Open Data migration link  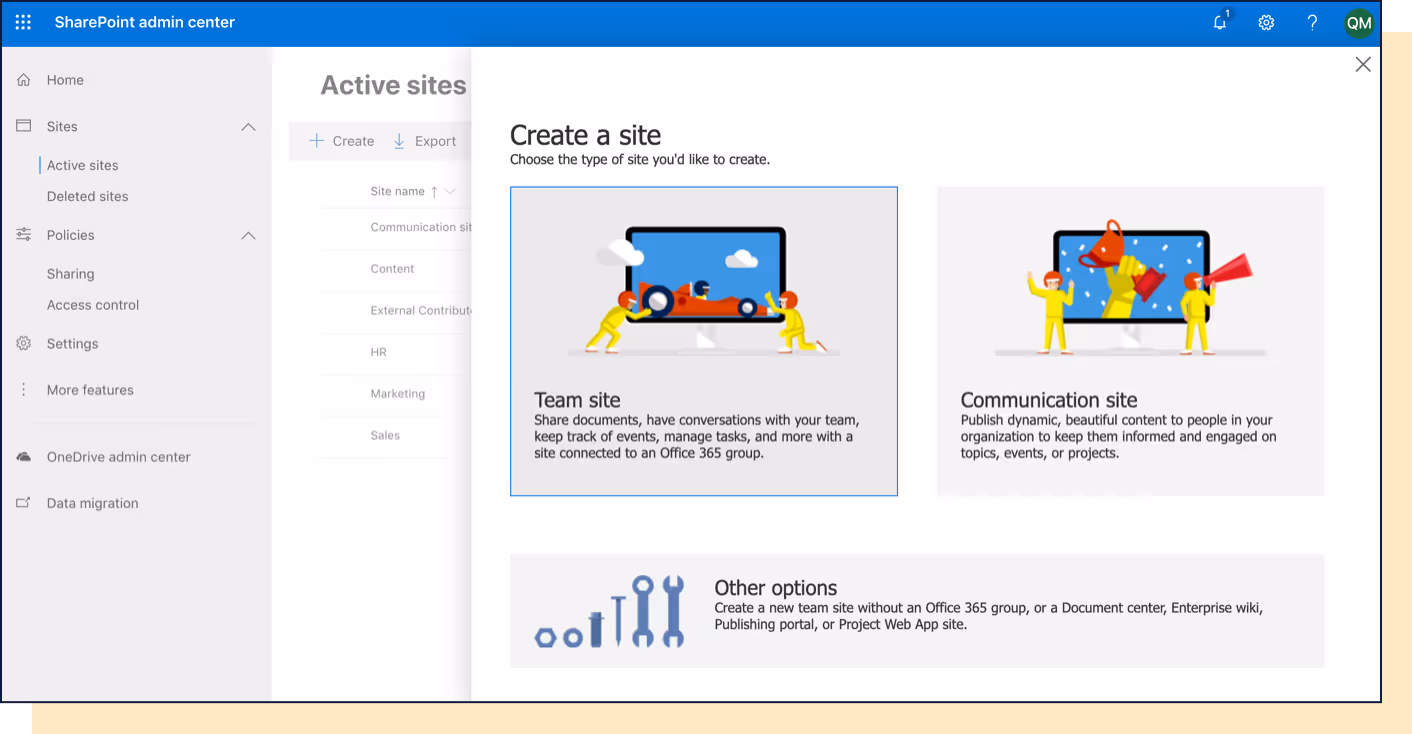tap(93, 503)
